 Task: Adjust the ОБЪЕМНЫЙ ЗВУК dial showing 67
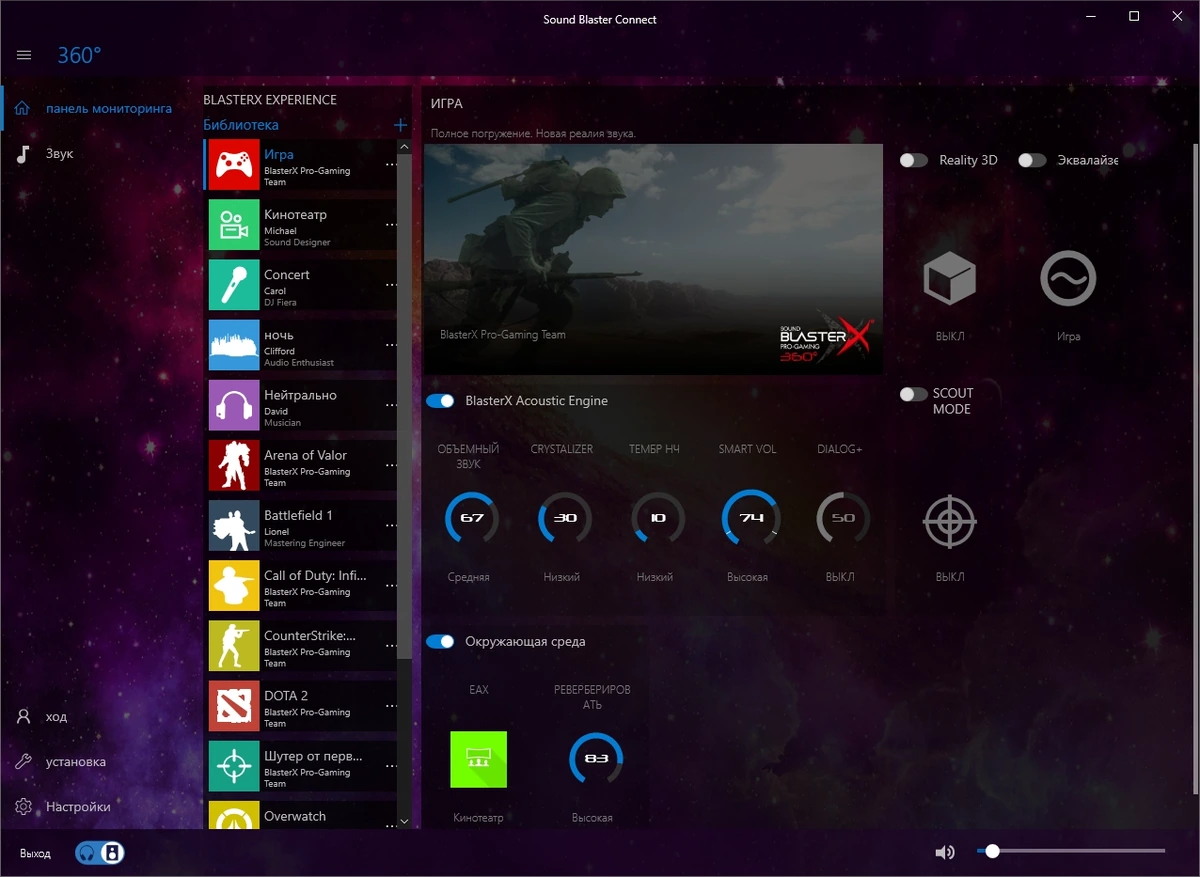(x=471, y=518)
